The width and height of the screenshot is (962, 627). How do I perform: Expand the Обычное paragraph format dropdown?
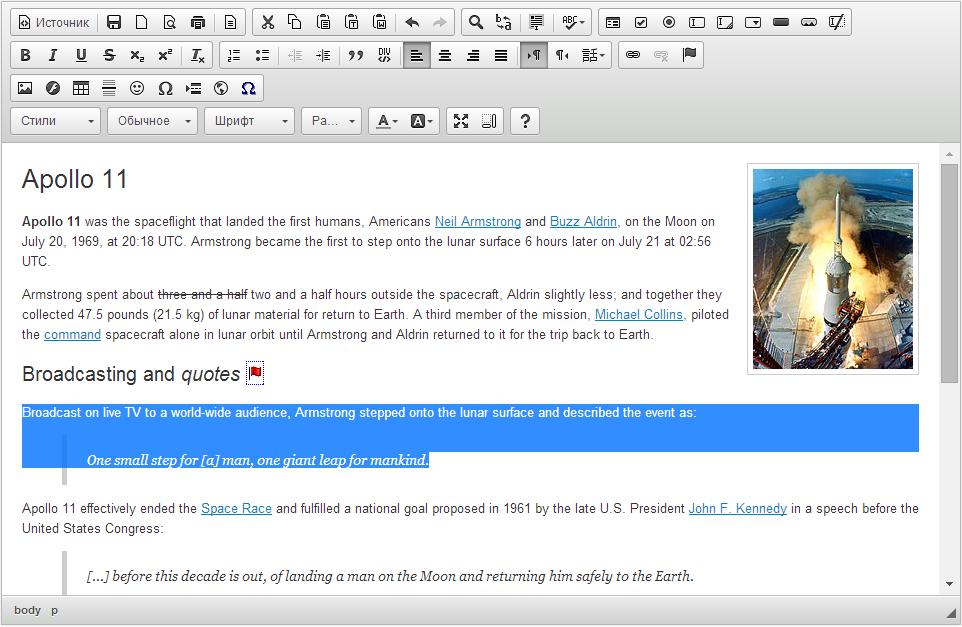(x=153, y=121)
